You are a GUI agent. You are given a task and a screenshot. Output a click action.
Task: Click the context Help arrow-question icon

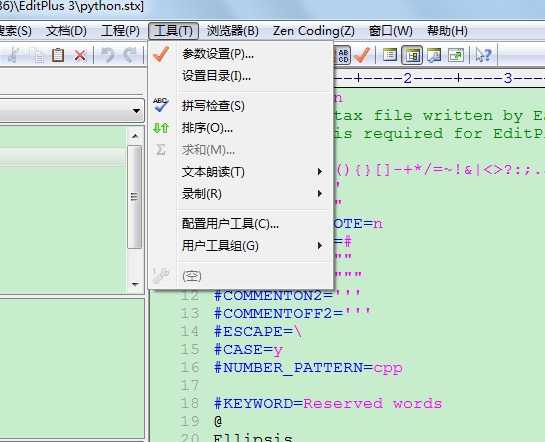coord(483,55)
